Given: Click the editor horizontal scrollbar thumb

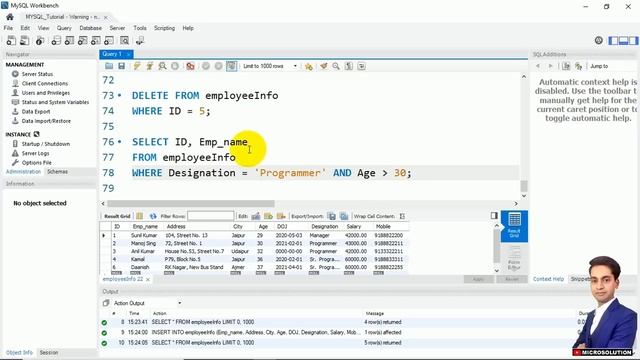Looking at the screenshot, I should click(191, 203).
